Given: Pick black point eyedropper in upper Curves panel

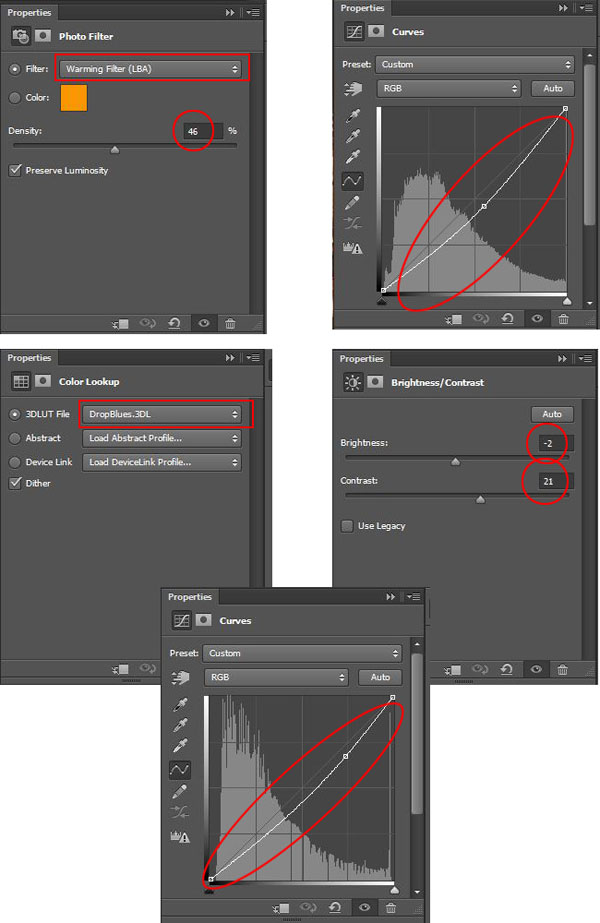Looking at the screenshot, I should coord(353,115).
